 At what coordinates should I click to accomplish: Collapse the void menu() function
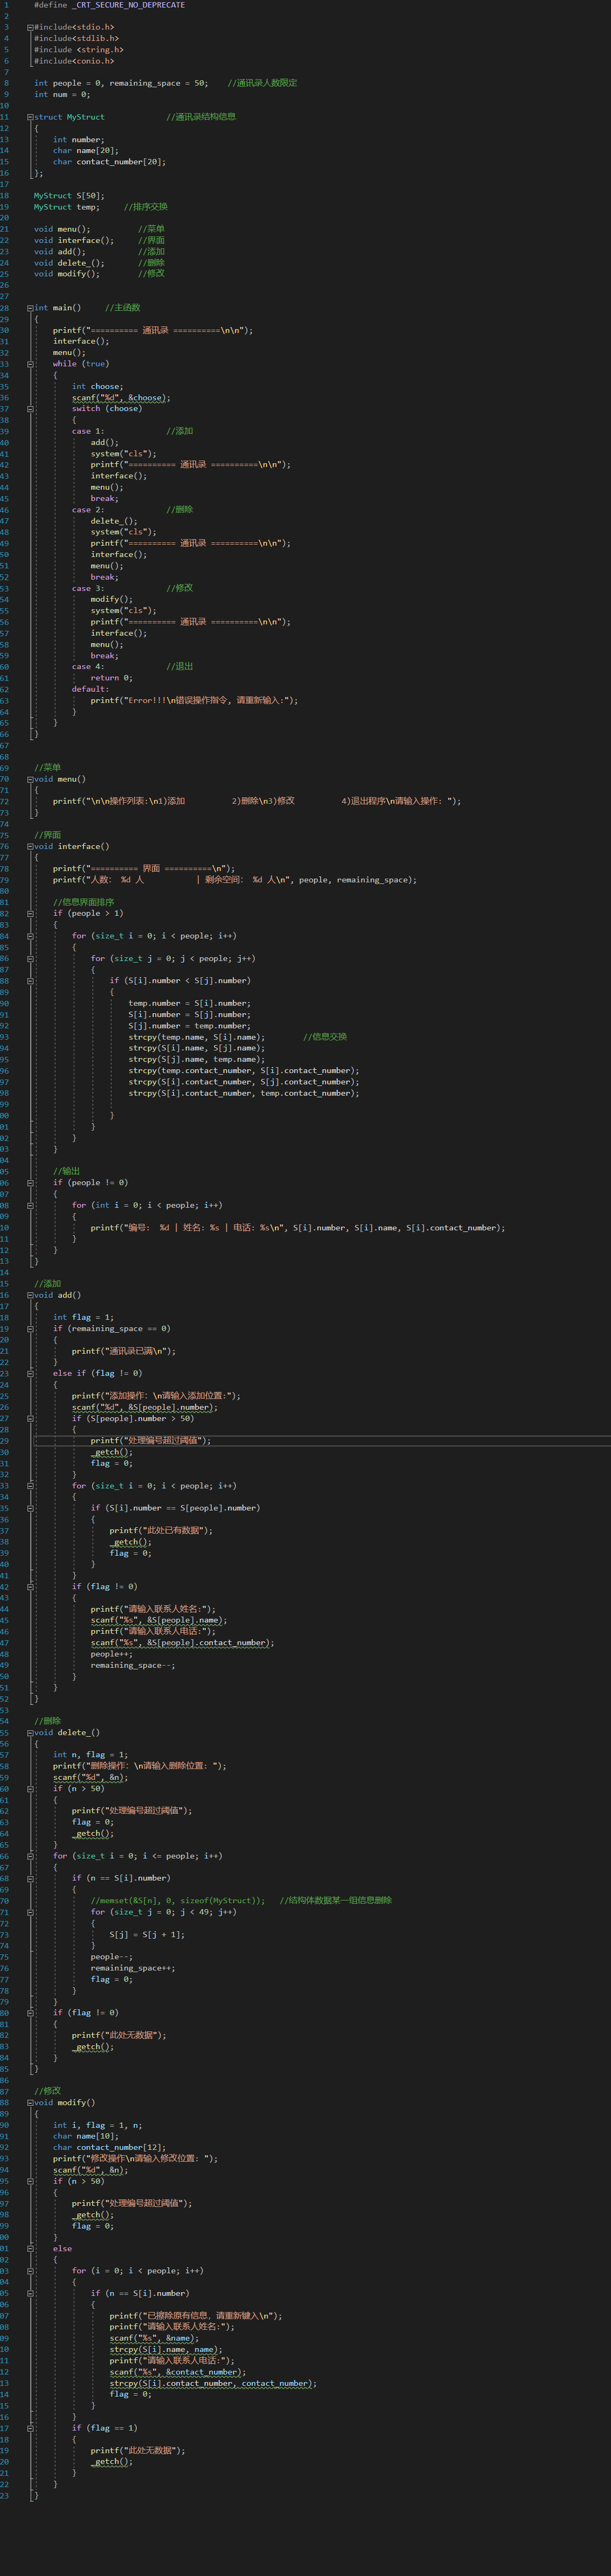(30, 779)
